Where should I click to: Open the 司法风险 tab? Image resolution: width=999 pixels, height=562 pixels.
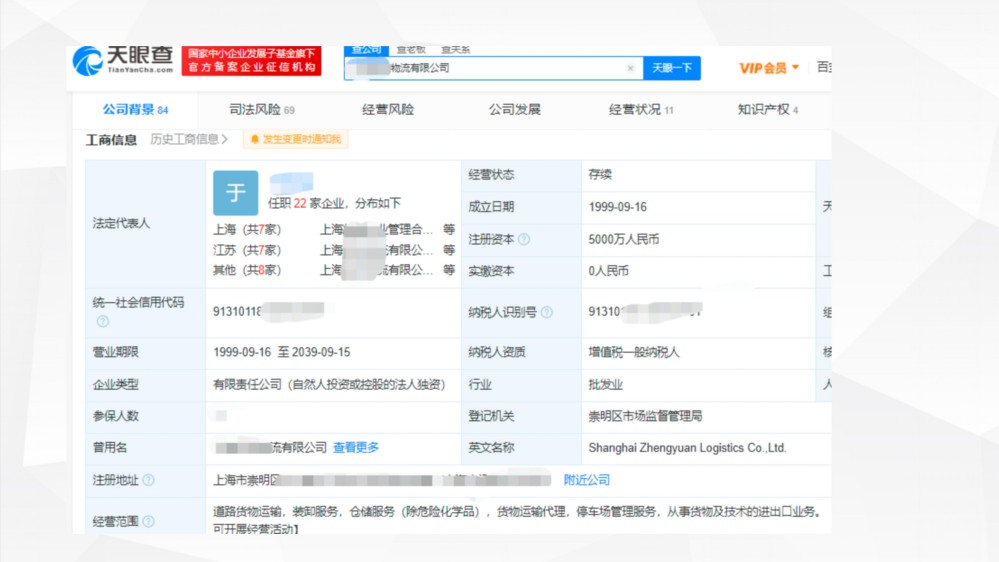click(262, 110)
